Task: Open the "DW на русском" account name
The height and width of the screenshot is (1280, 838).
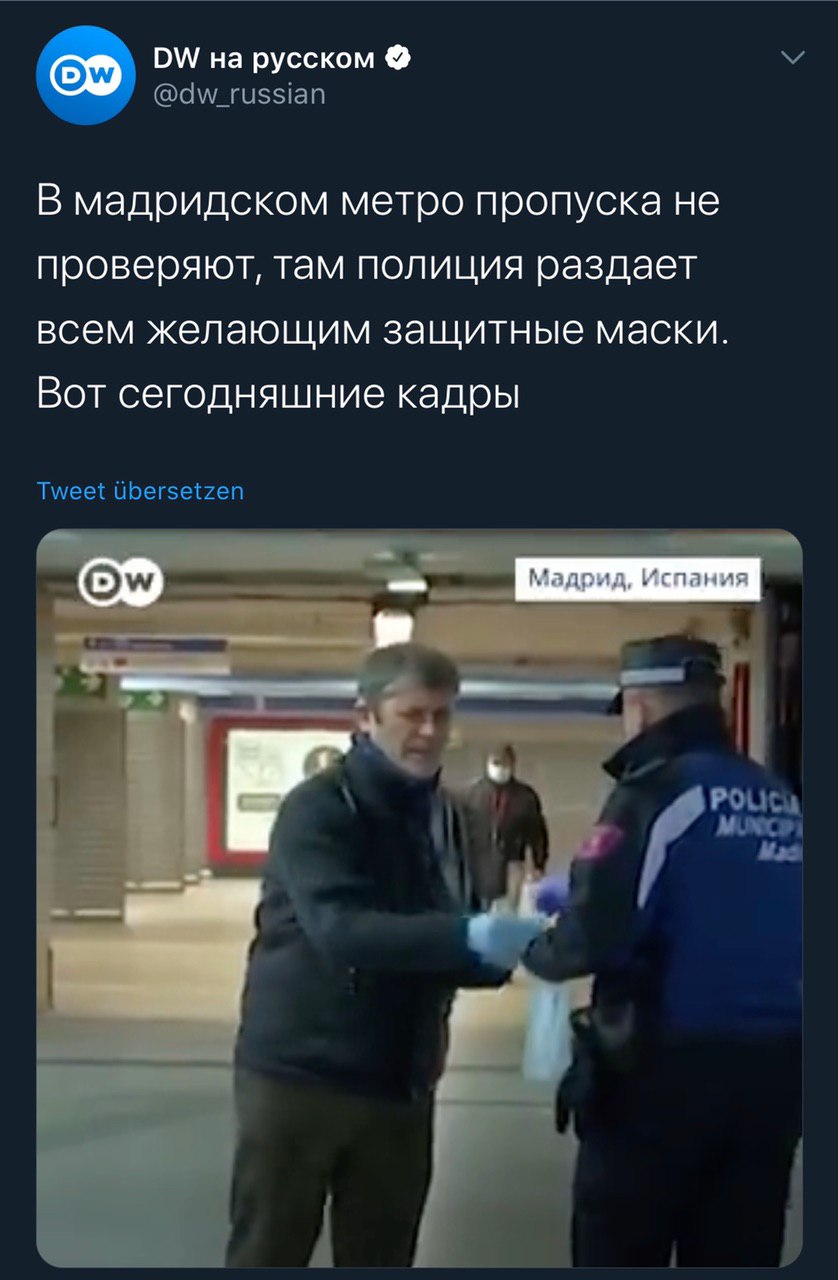Action: (x=264, y=59)
